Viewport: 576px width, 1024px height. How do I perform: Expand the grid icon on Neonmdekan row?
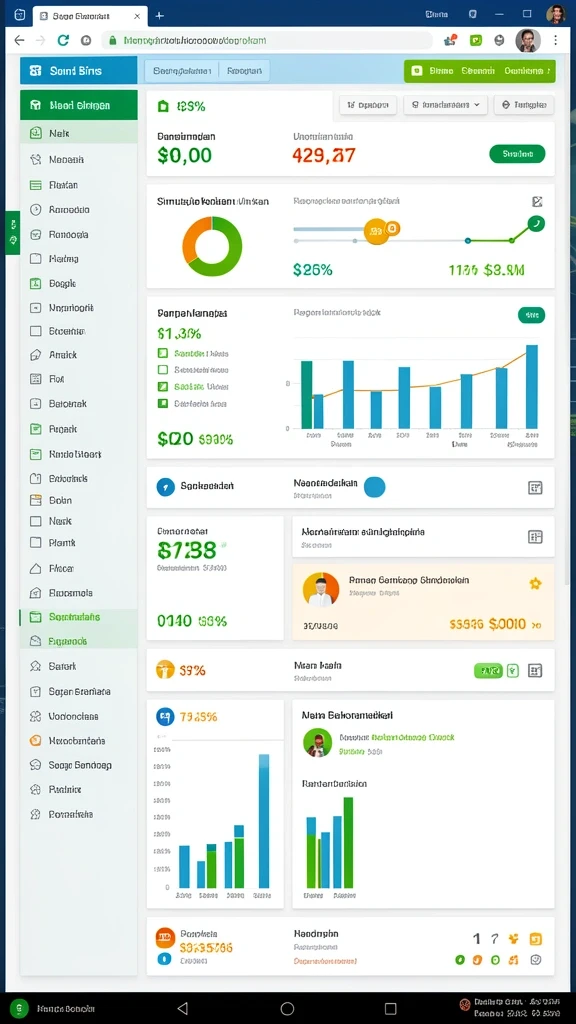(535, 487)
